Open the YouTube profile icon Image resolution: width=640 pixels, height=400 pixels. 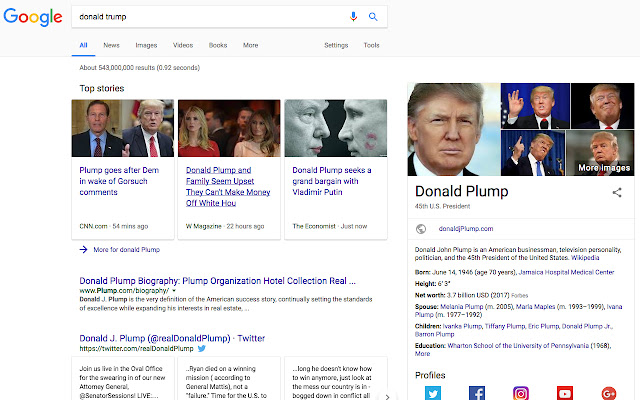pyautogui.click(x=565, y=393)
